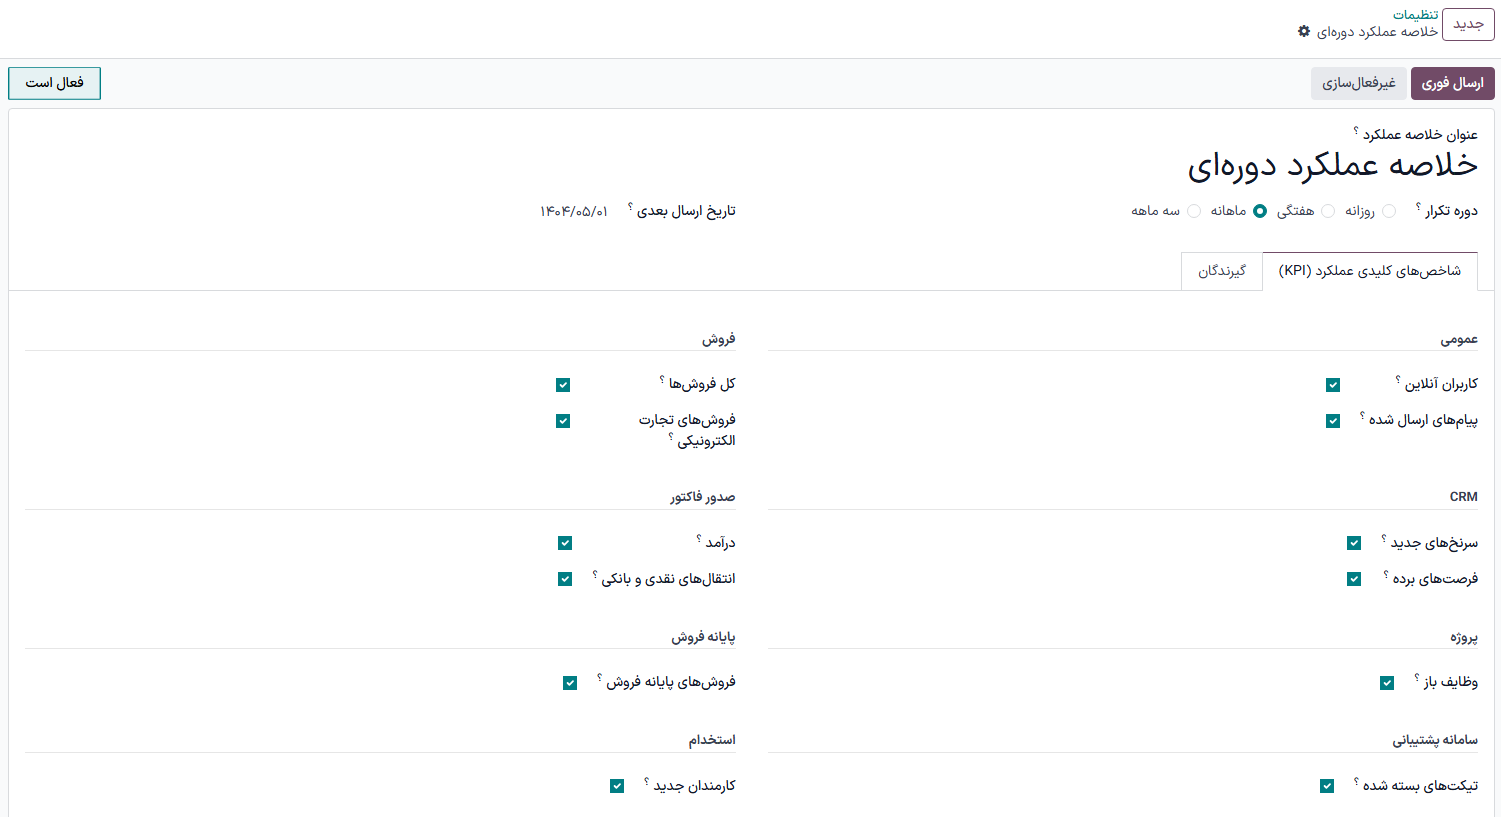
Task: Click the help icon next to کل فروش‌ها
Action: tap(662, 379)
